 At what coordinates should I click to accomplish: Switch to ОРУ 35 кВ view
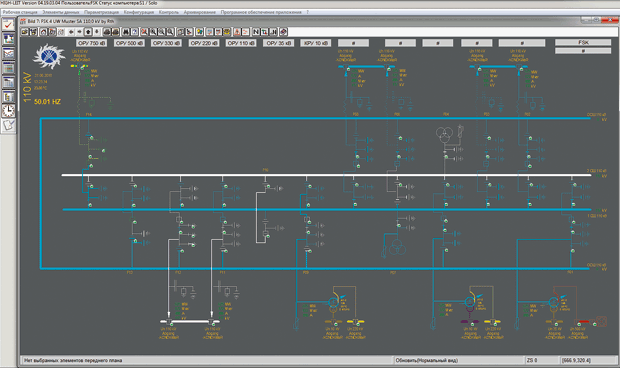(278, 43)
